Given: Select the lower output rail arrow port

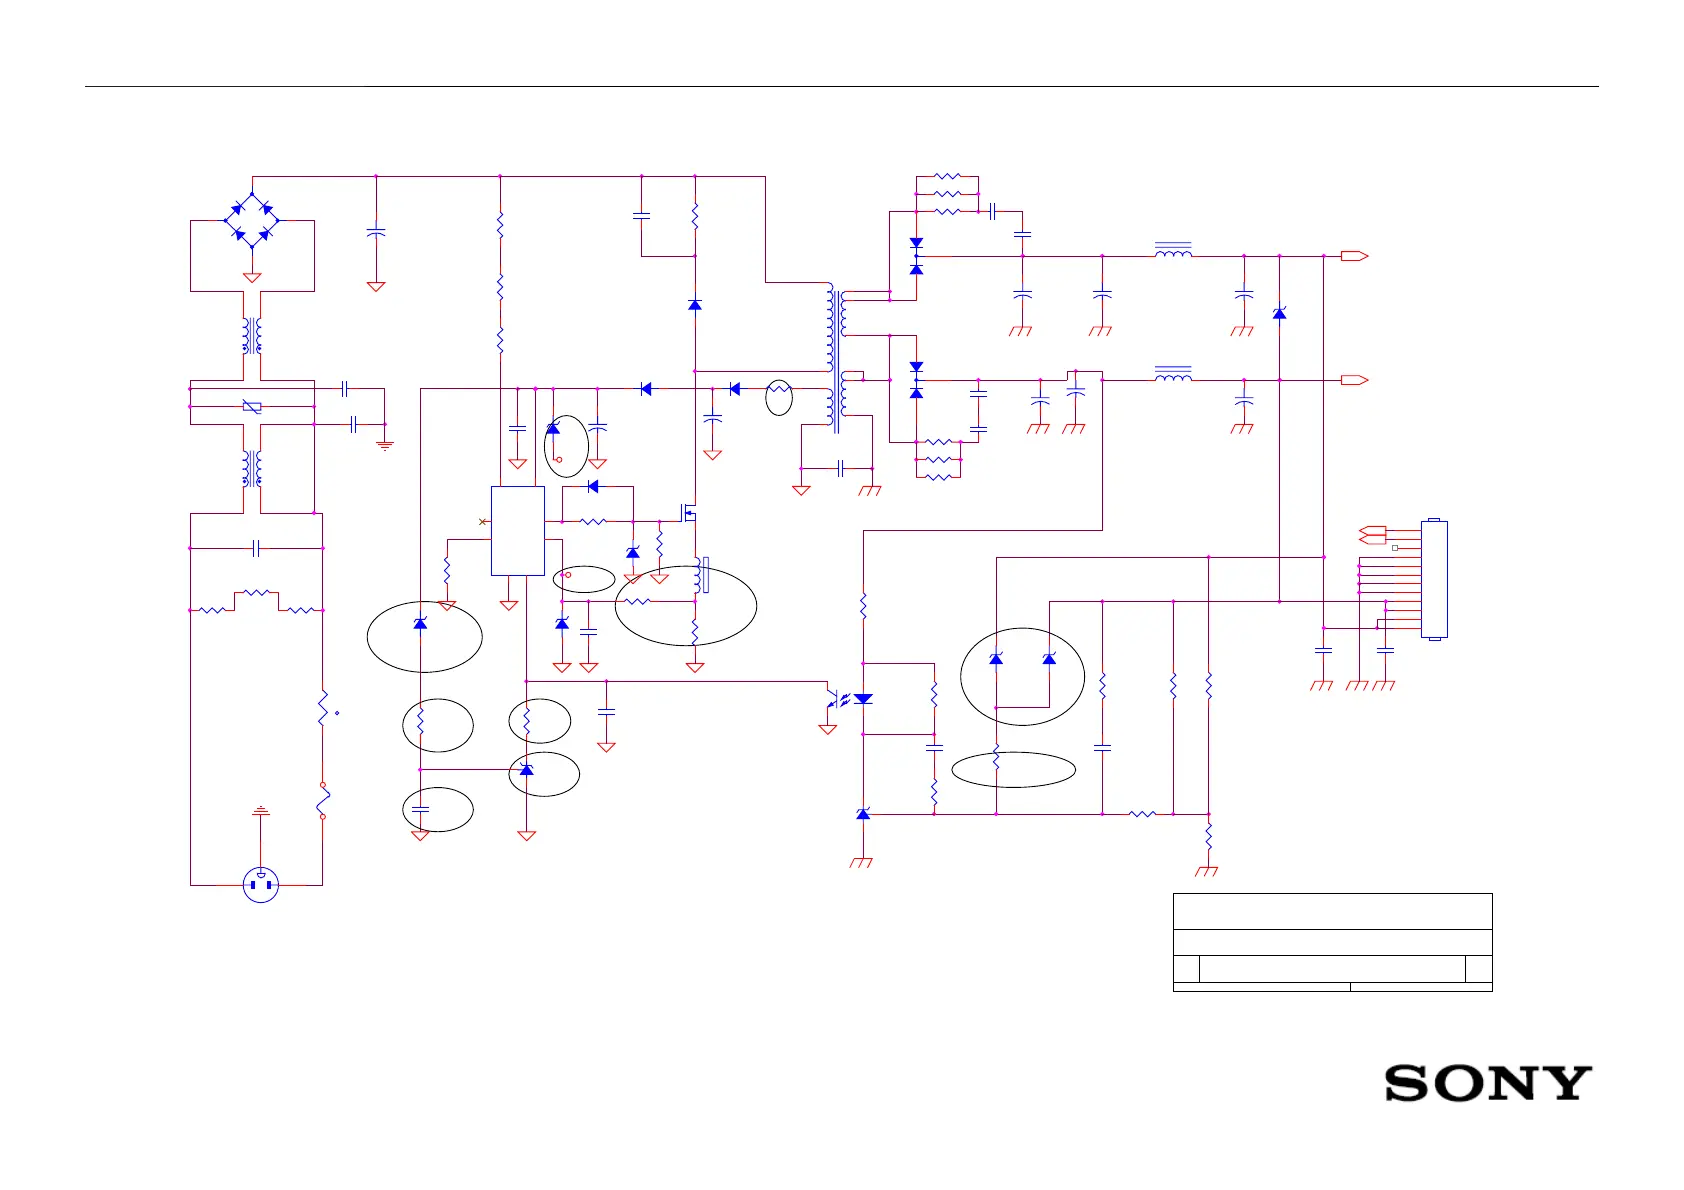Looking at the screenshot, I should (x=1355, y=380).
